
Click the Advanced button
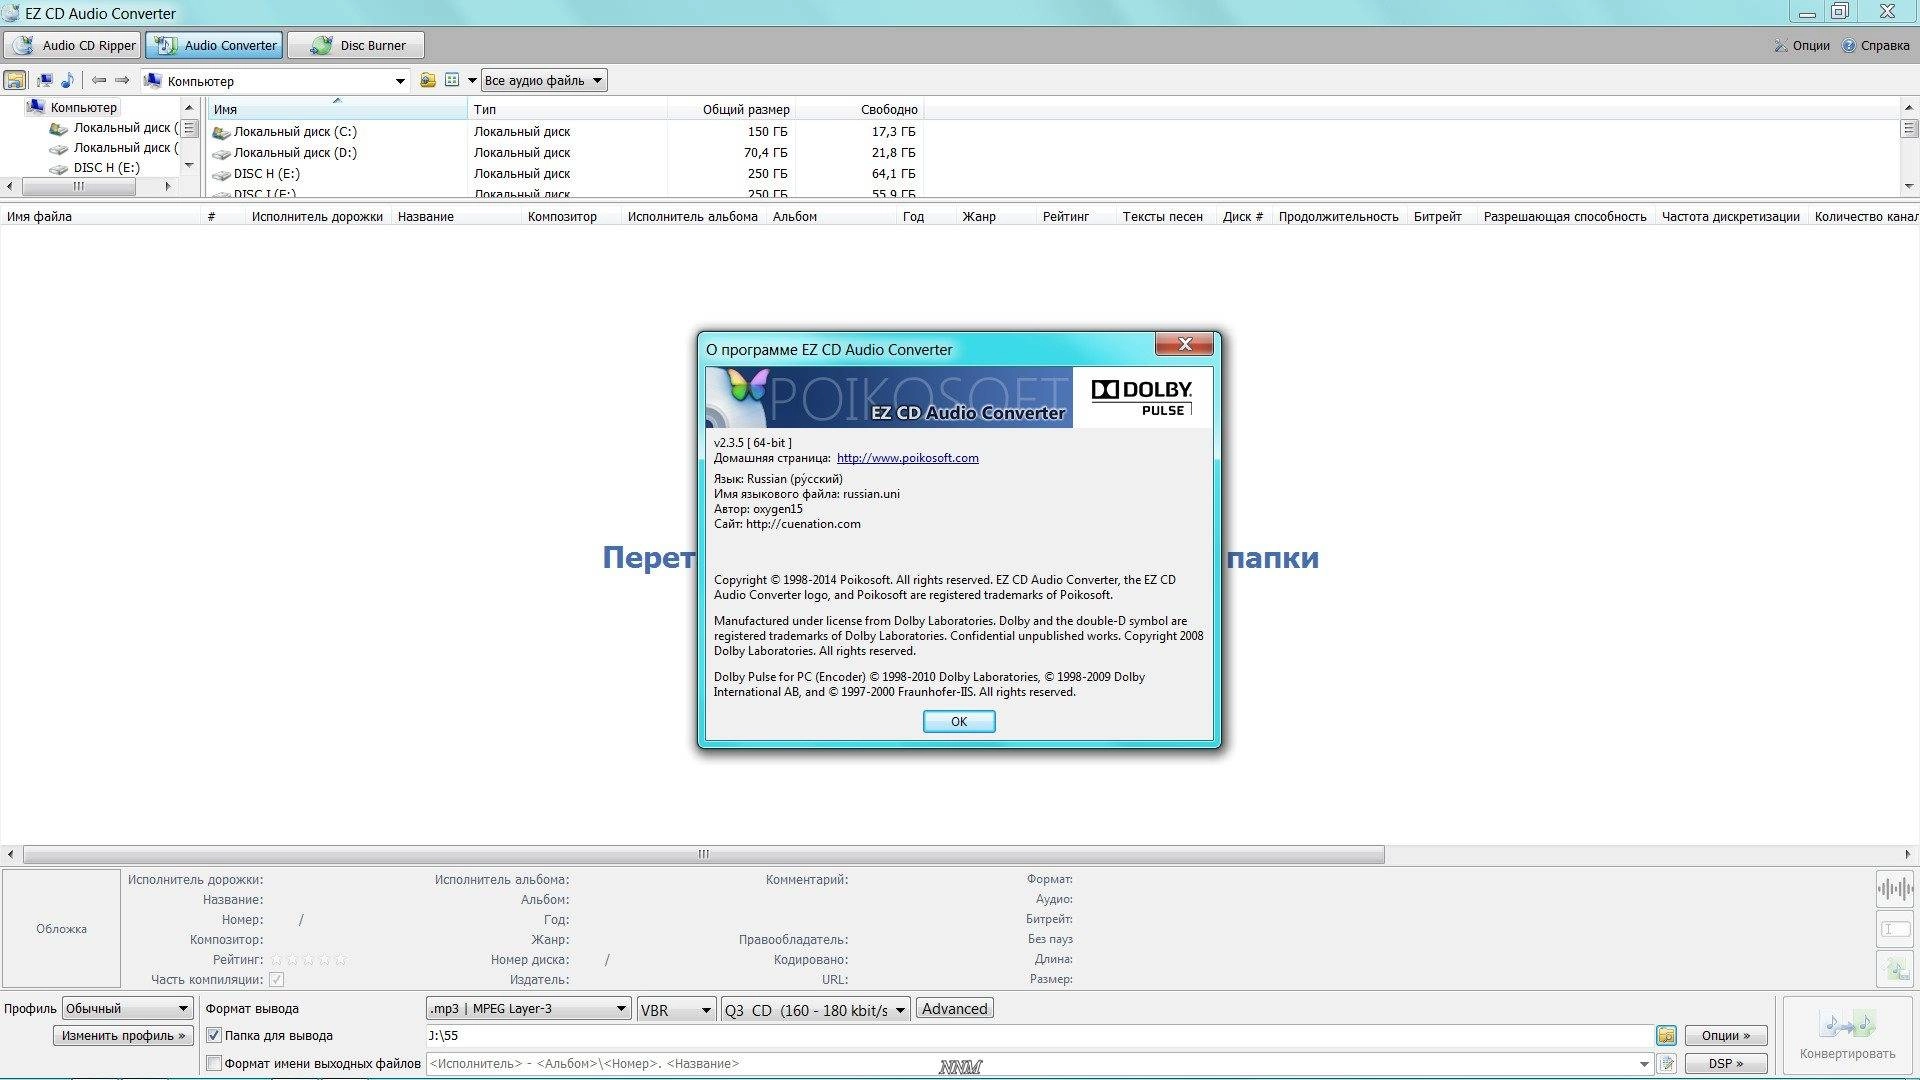pos(954,1009)
